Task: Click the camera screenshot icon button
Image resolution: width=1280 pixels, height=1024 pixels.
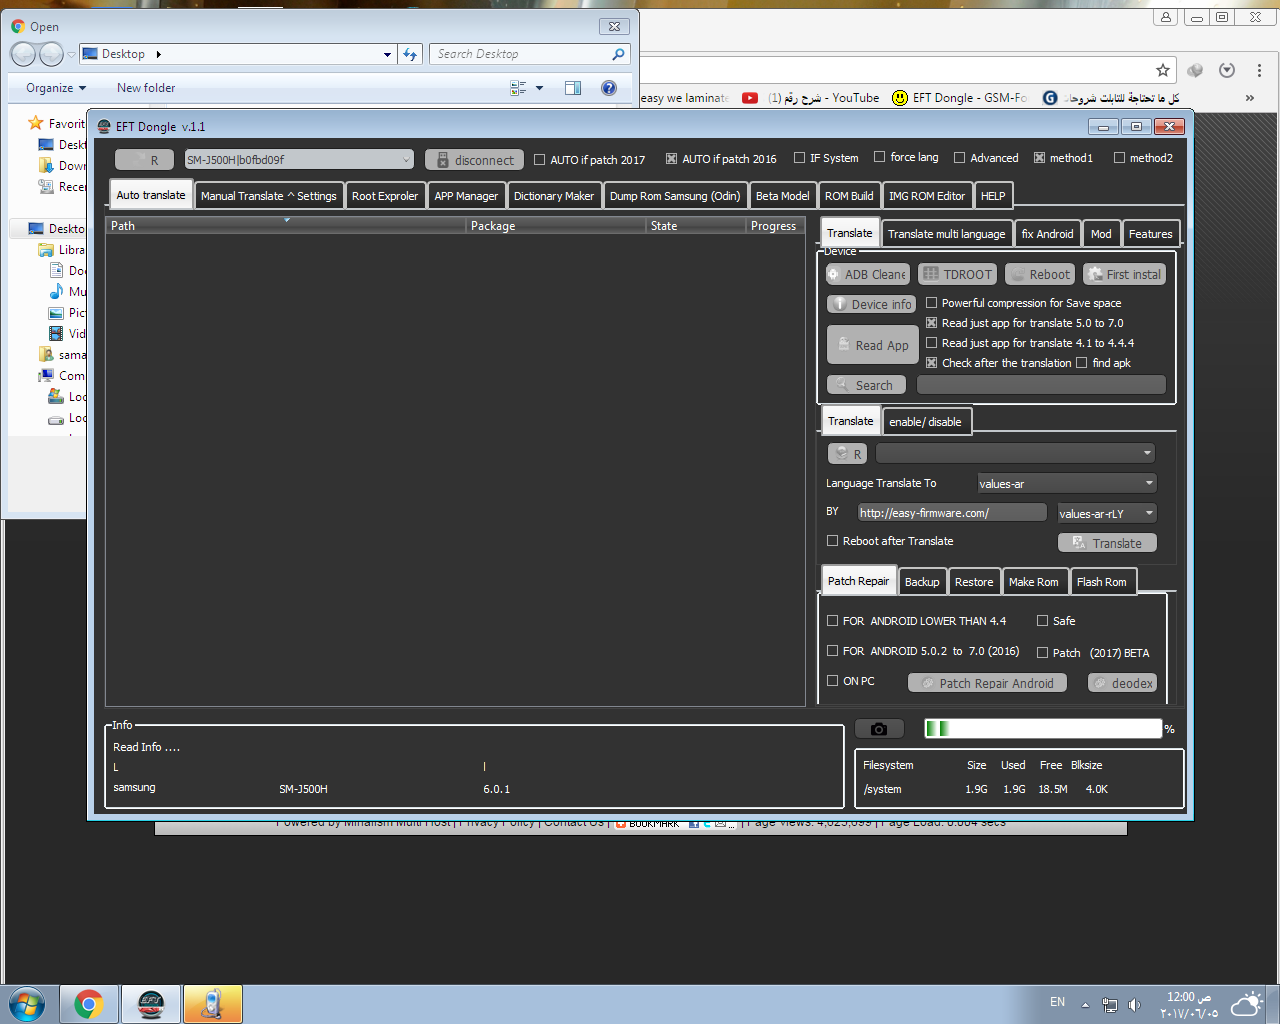Action: tap(879, 729)
